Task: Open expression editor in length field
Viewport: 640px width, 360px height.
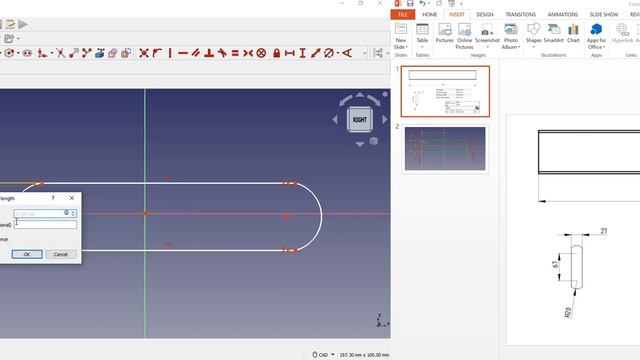Action: (x=67, y=213)
